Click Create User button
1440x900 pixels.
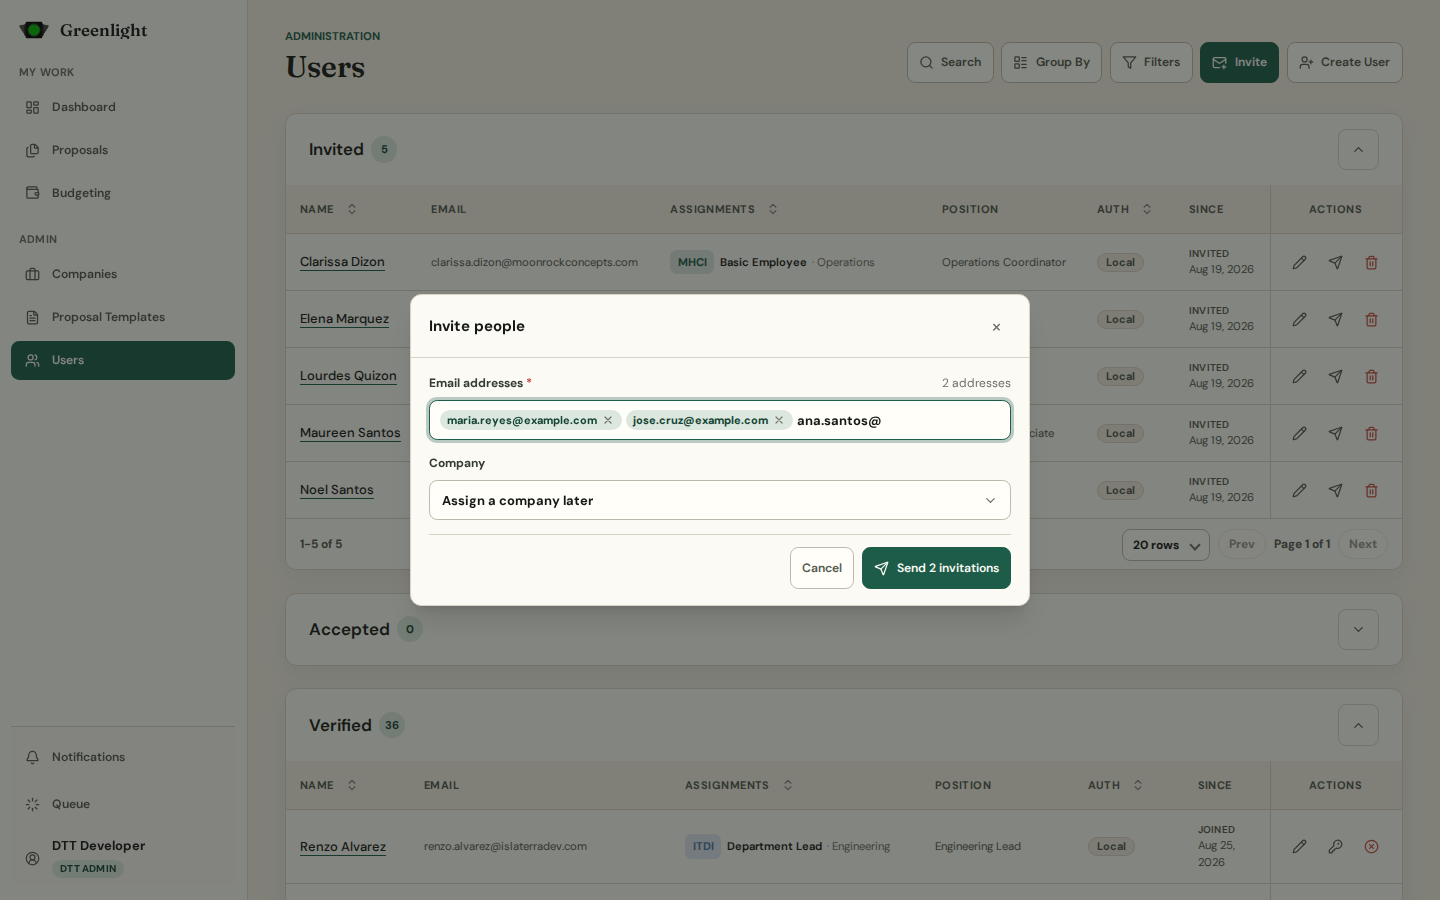pyautogui.click(x=1344, y=62)
